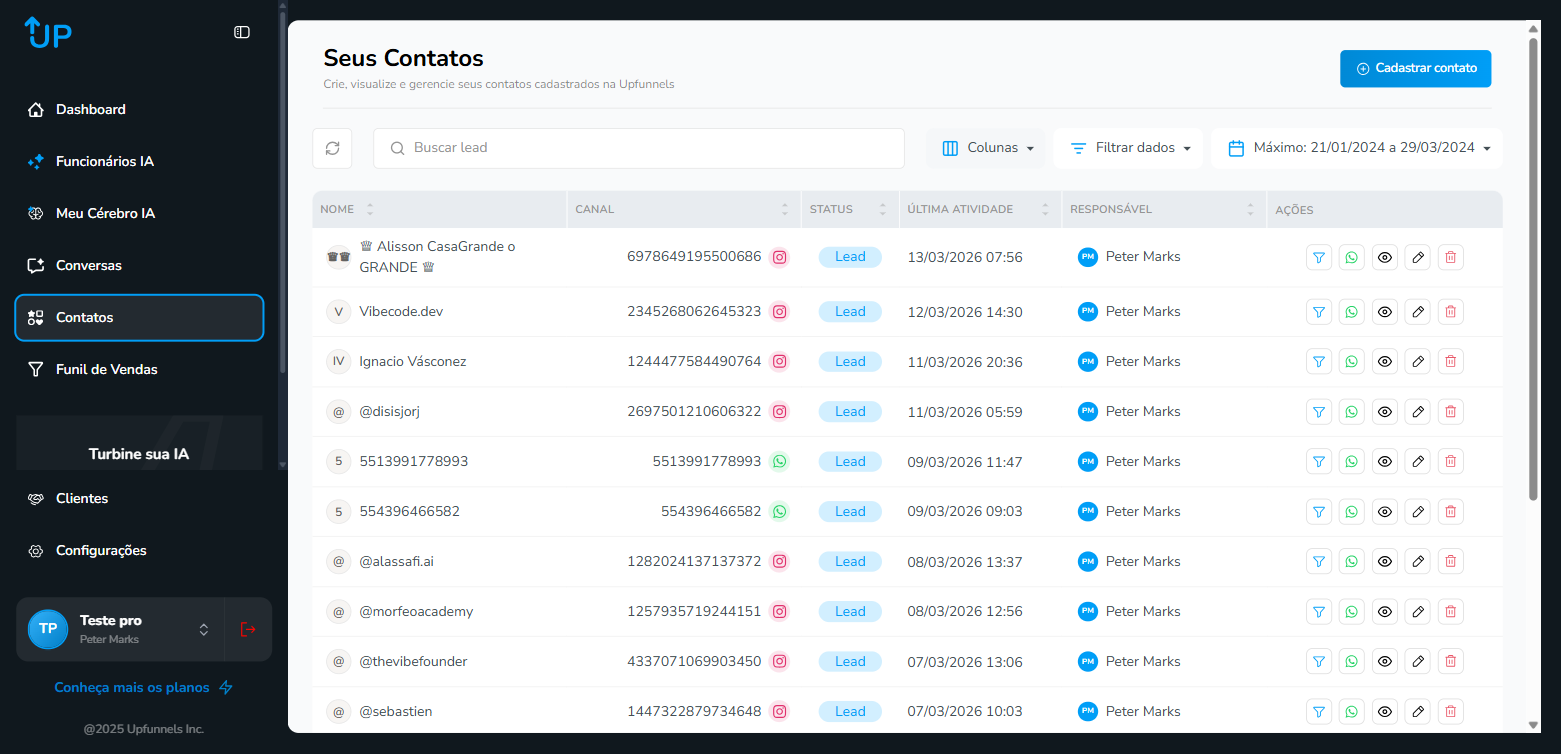1561x754 pixels.
Task: View details of Alisson CasaGrande
Action: click(x=1384, y=257)
